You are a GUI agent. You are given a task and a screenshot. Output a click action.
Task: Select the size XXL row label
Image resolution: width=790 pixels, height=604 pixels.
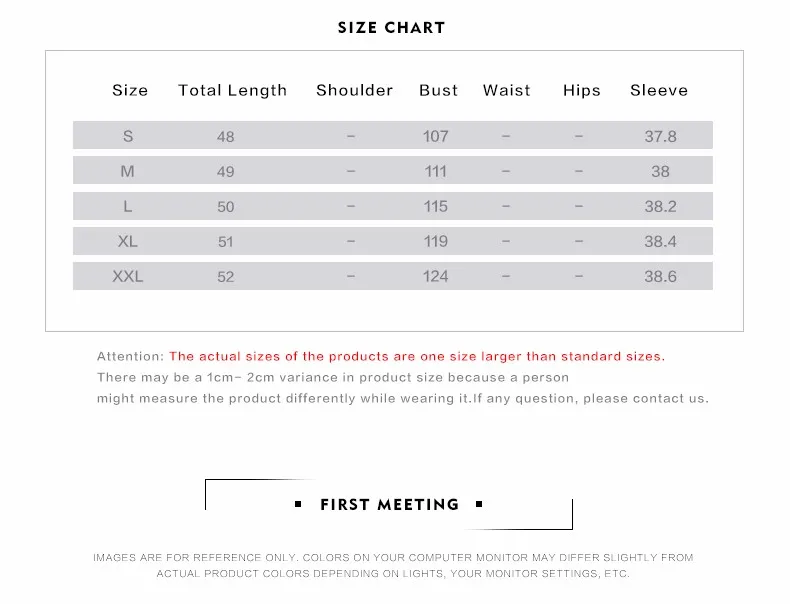pyautogui.click(x=127, y=277)
